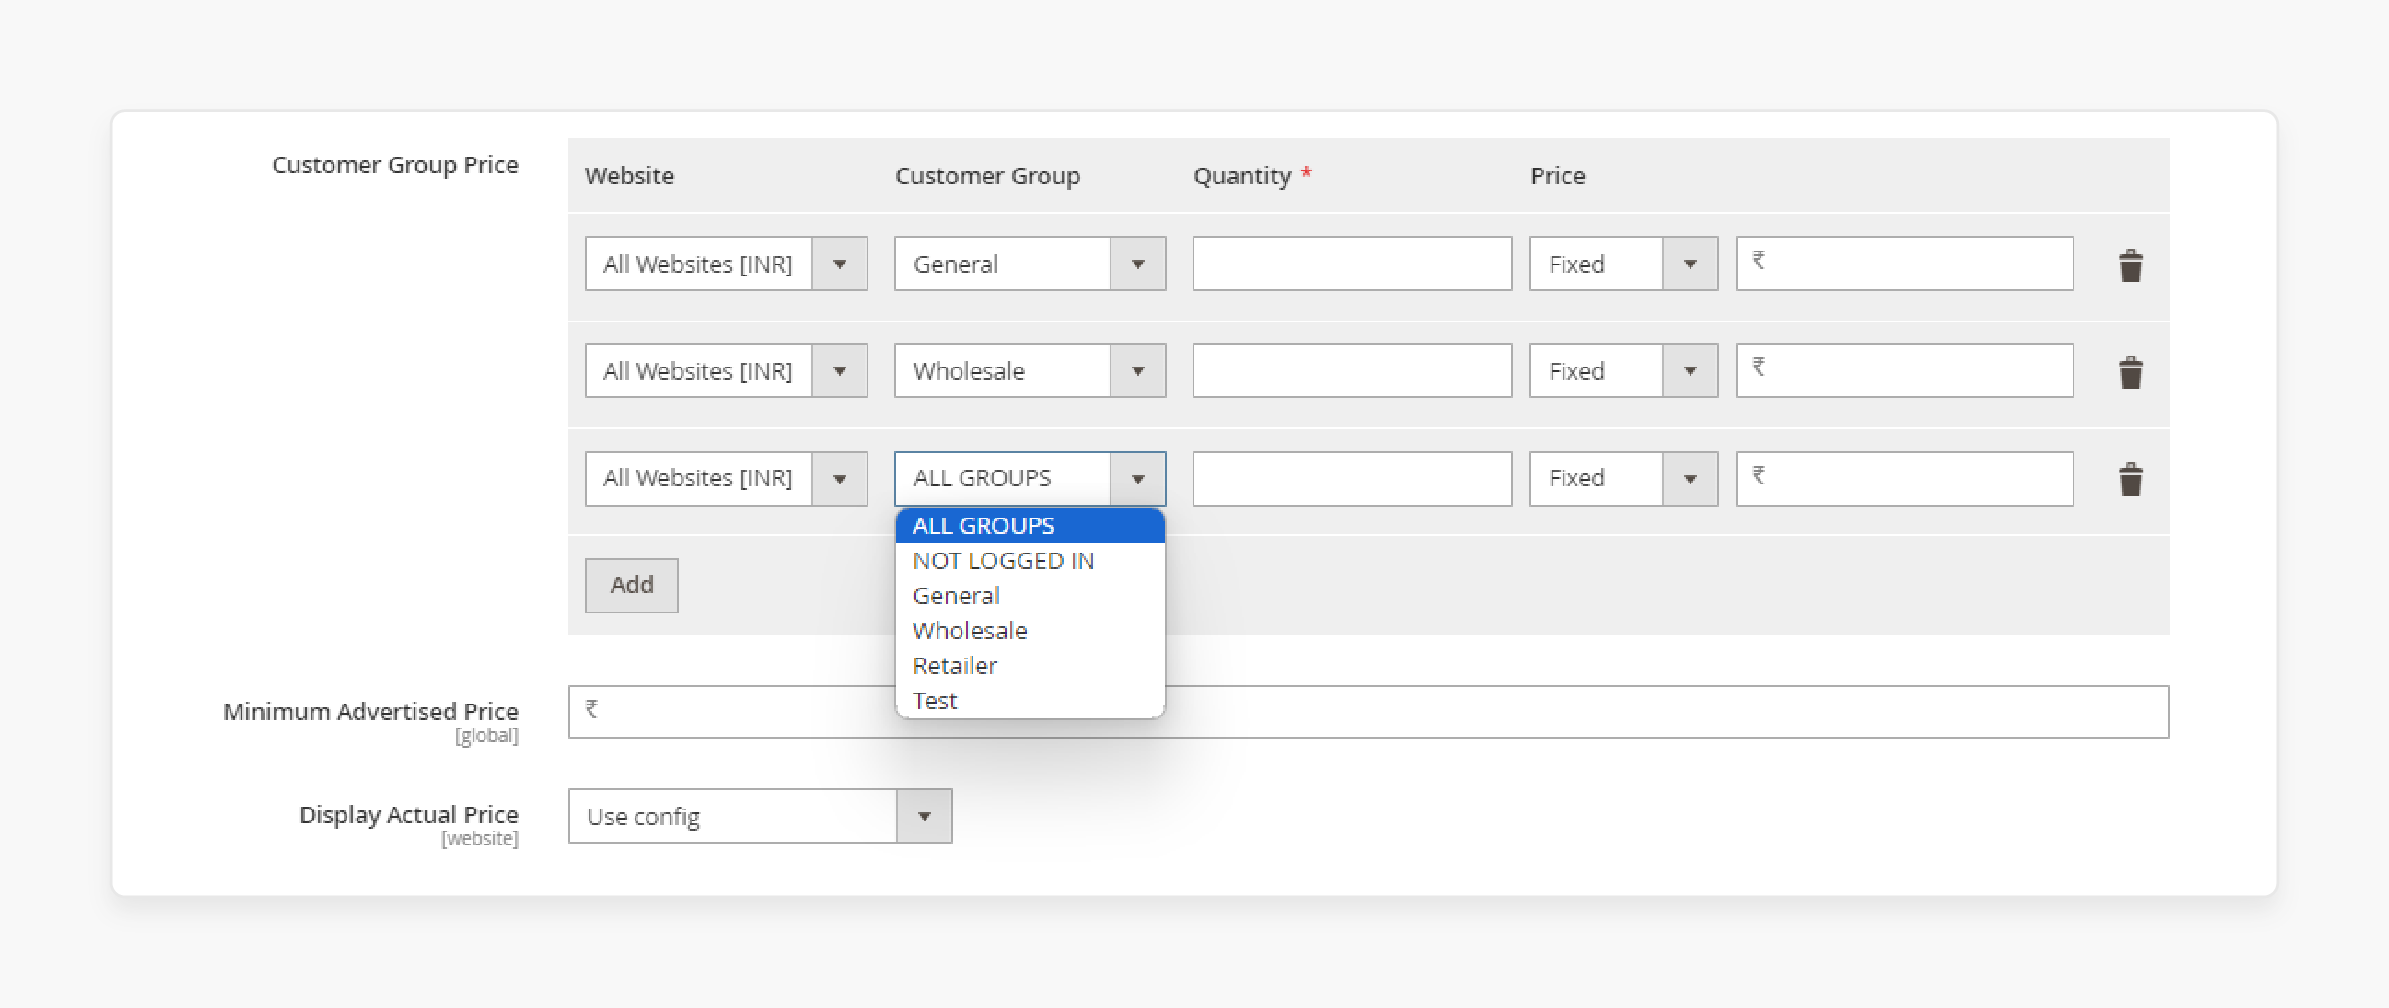Click the Customer Group column header

[987, 176]
